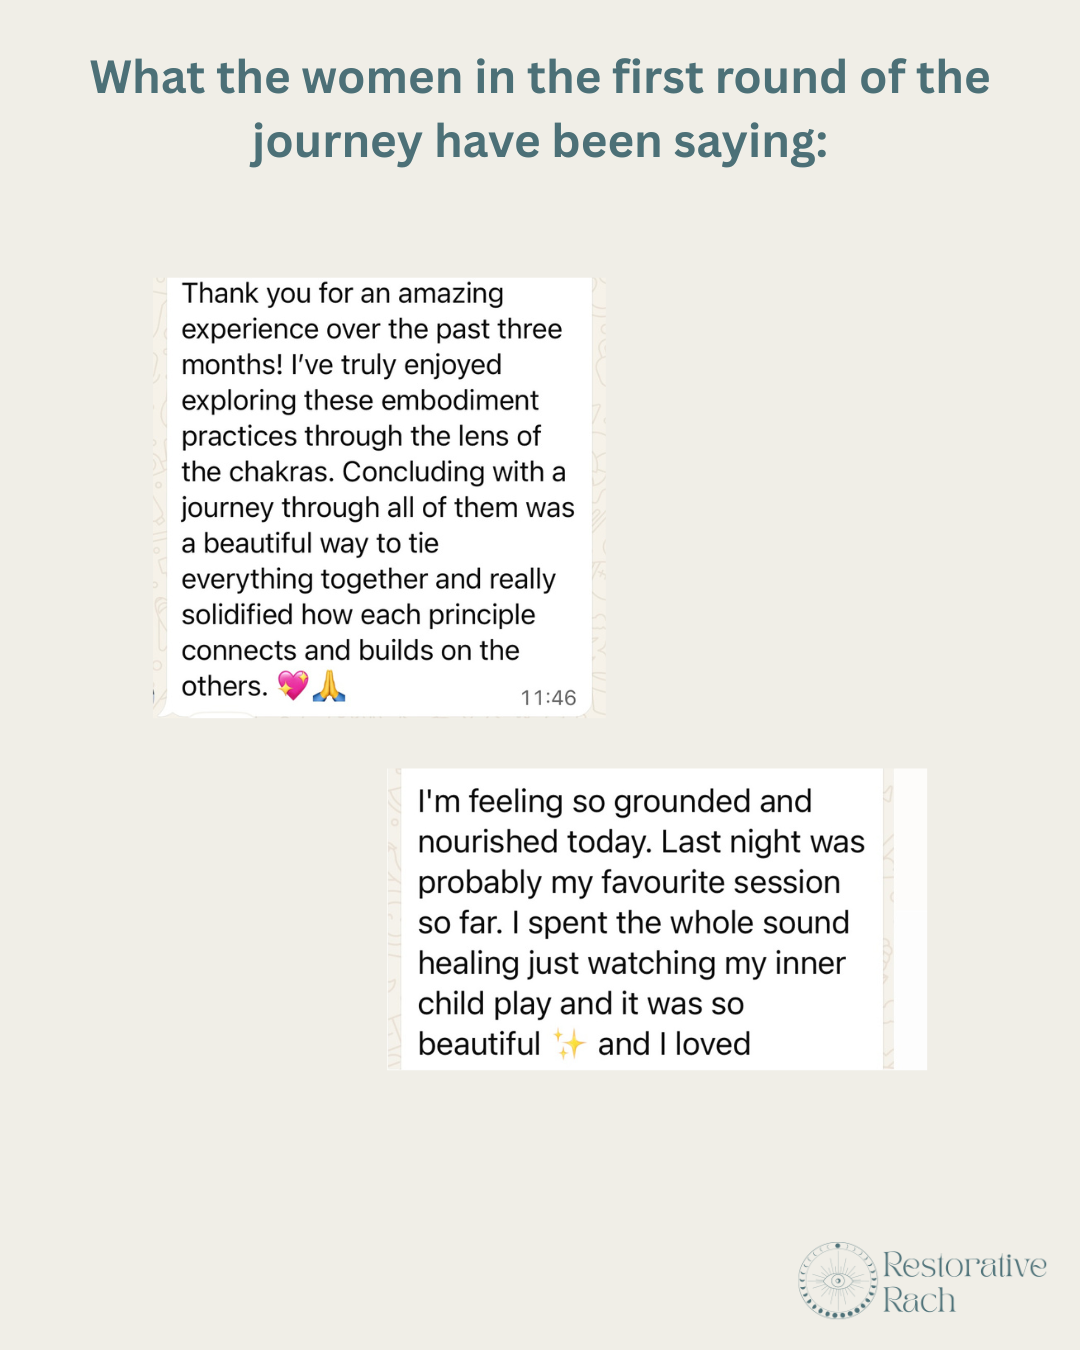This screenshot has height=1350, width=1080.
Task: Click the praying hands emoji
Action: pos(329,685)
